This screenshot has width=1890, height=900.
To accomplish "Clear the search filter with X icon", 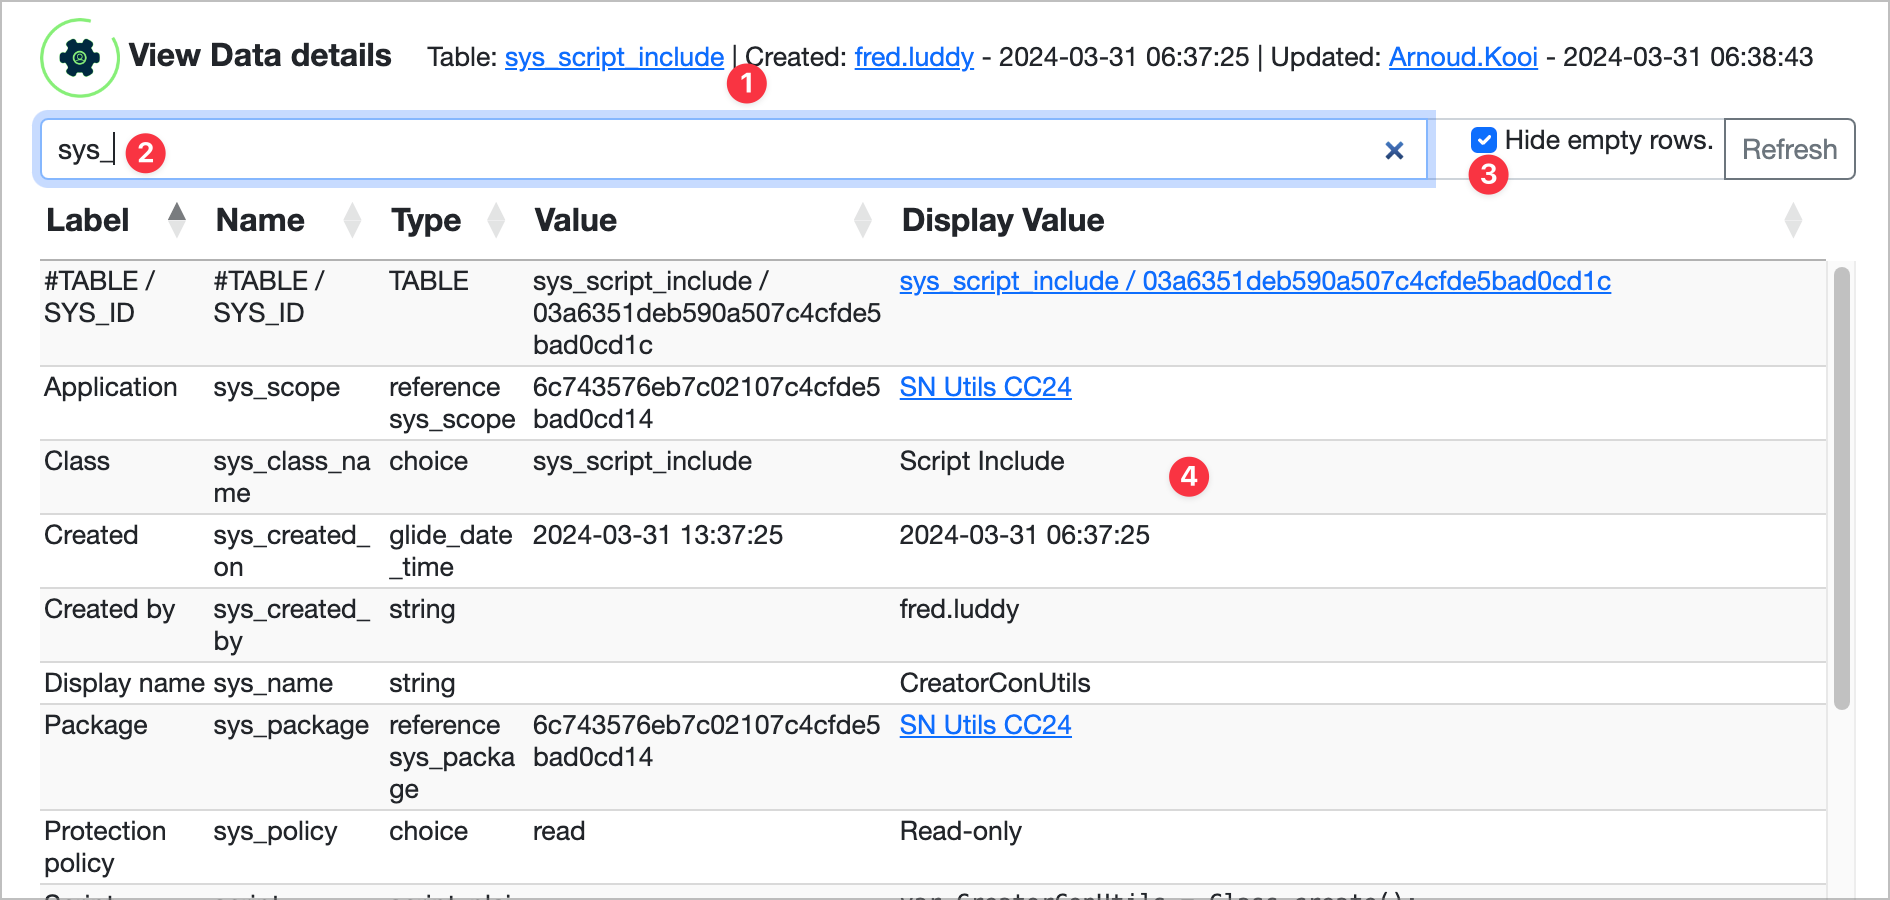I will (1393, 151).
